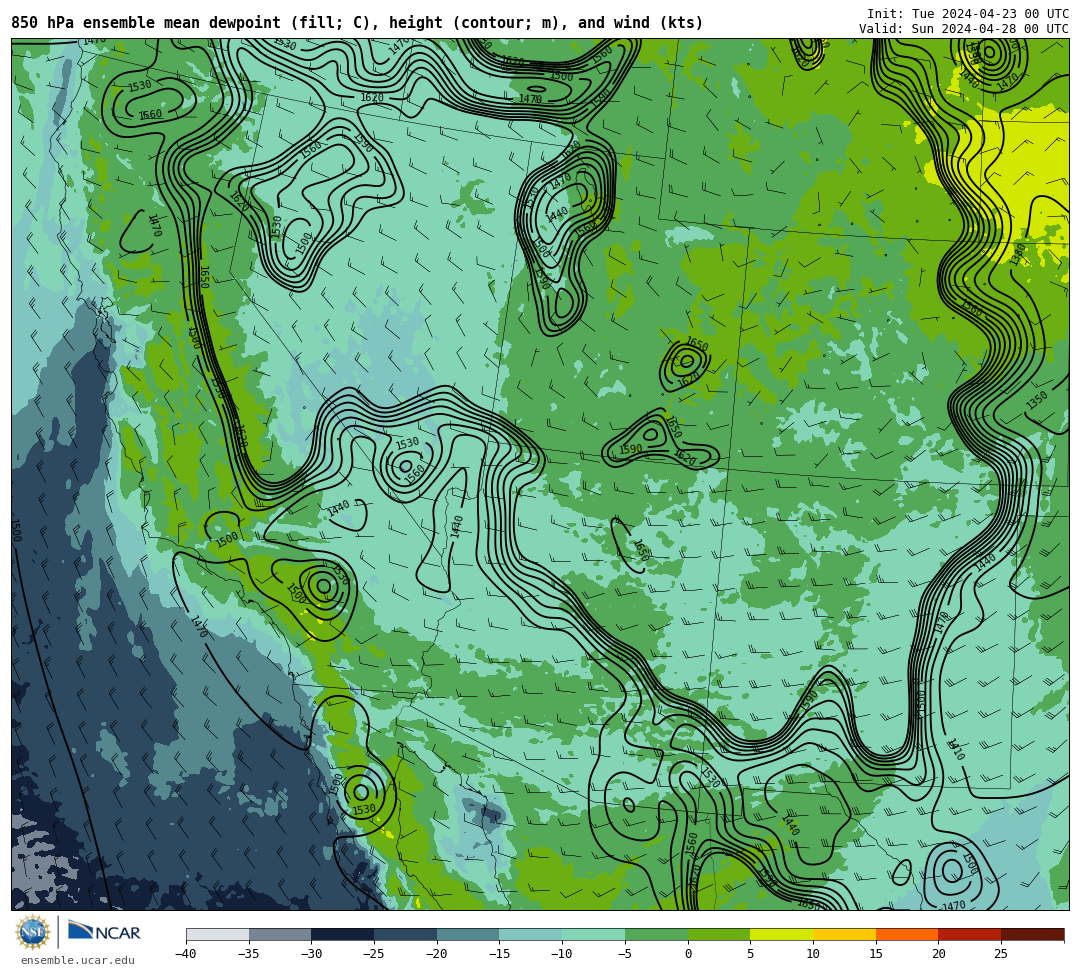Pick the light gray -40 to -35 colorbar swatch
The width and height of the screenshot is (1080, 973).
point(217,934)
